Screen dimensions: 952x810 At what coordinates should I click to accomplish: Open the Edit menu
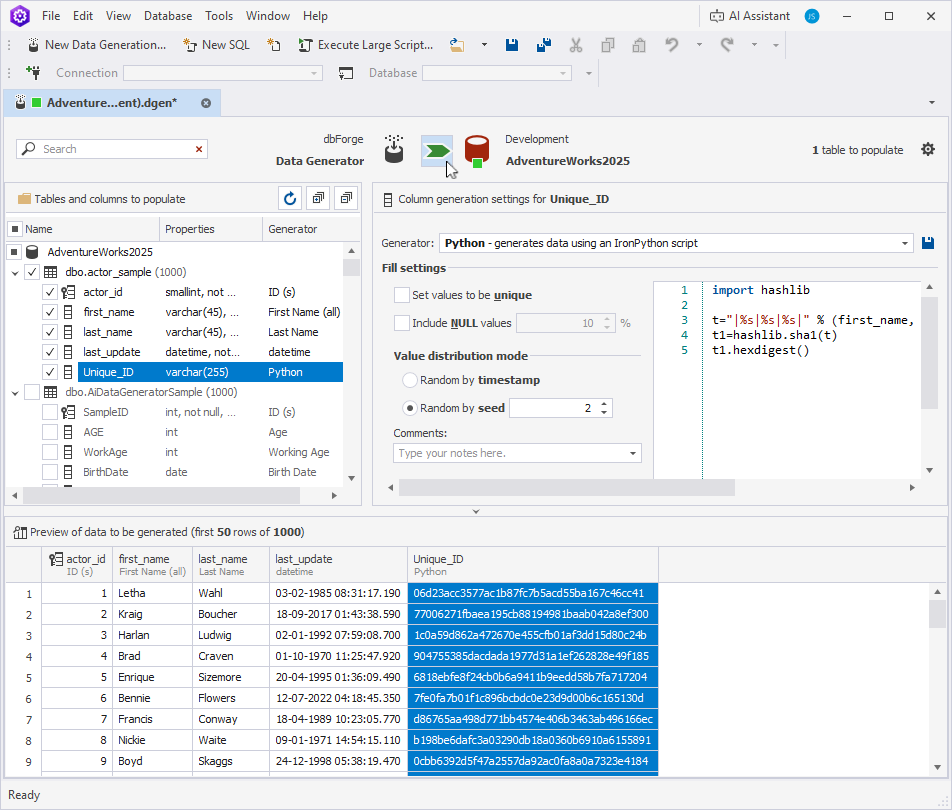tap(83, 16)
